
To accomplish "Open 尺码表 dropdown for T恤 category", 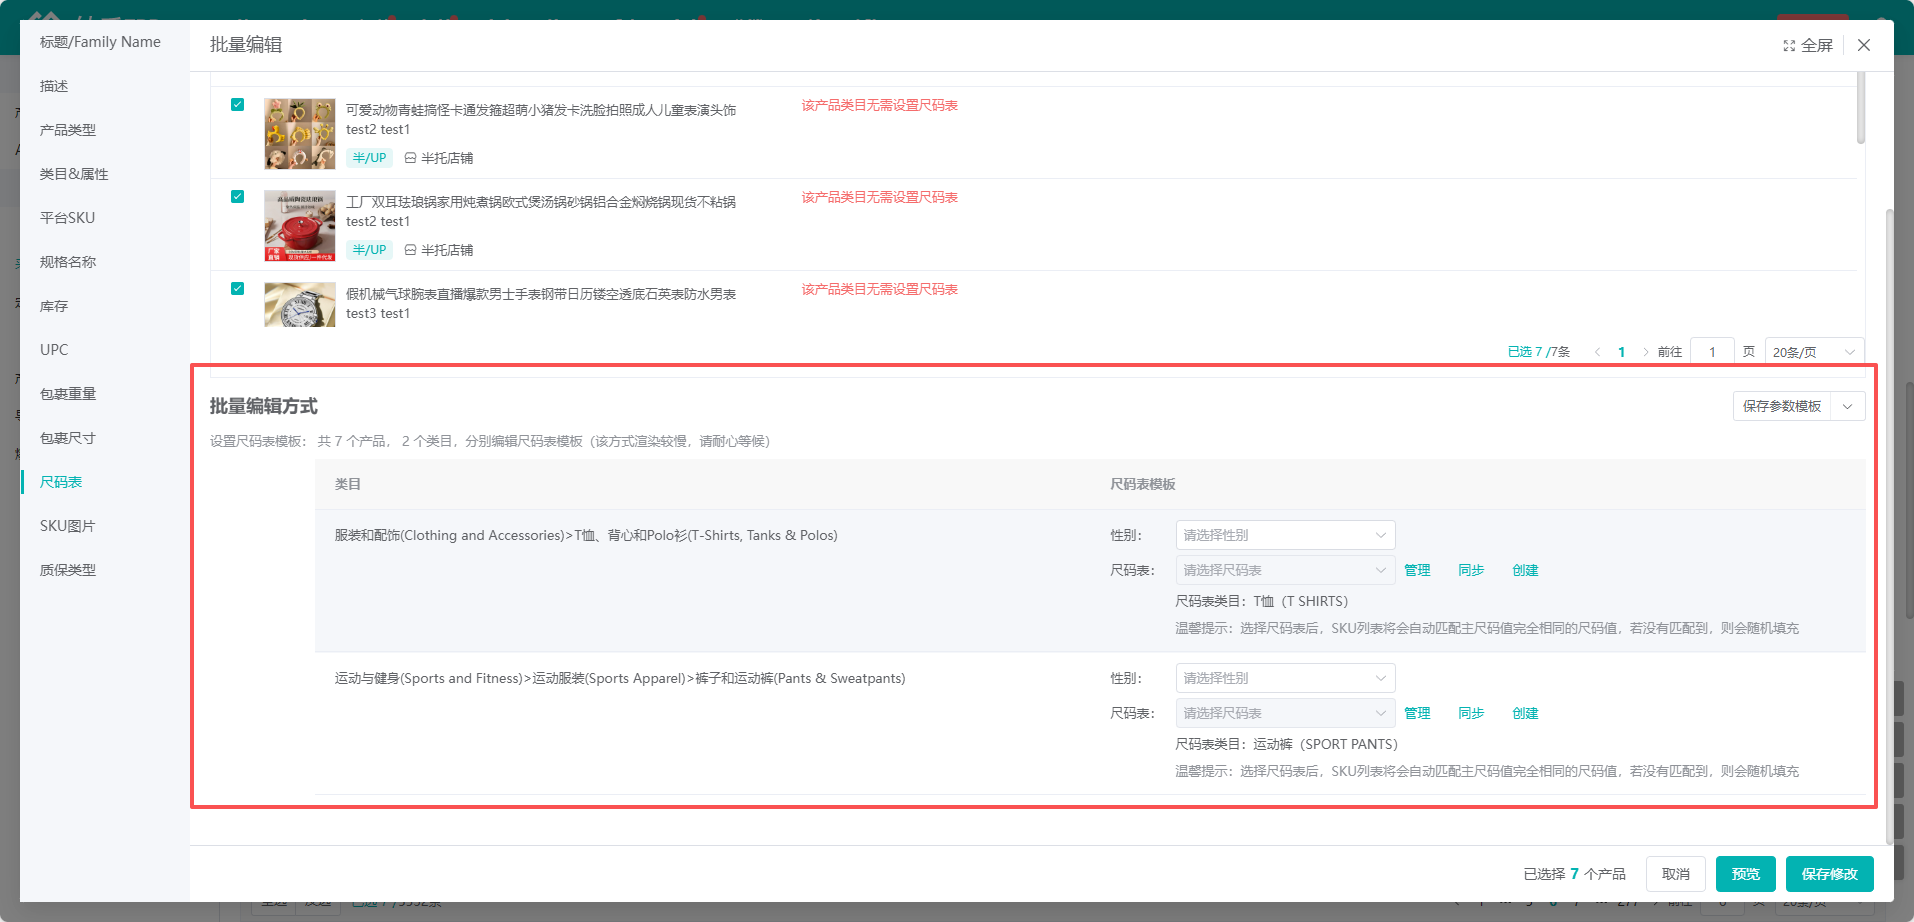I will pos(1285,570).
